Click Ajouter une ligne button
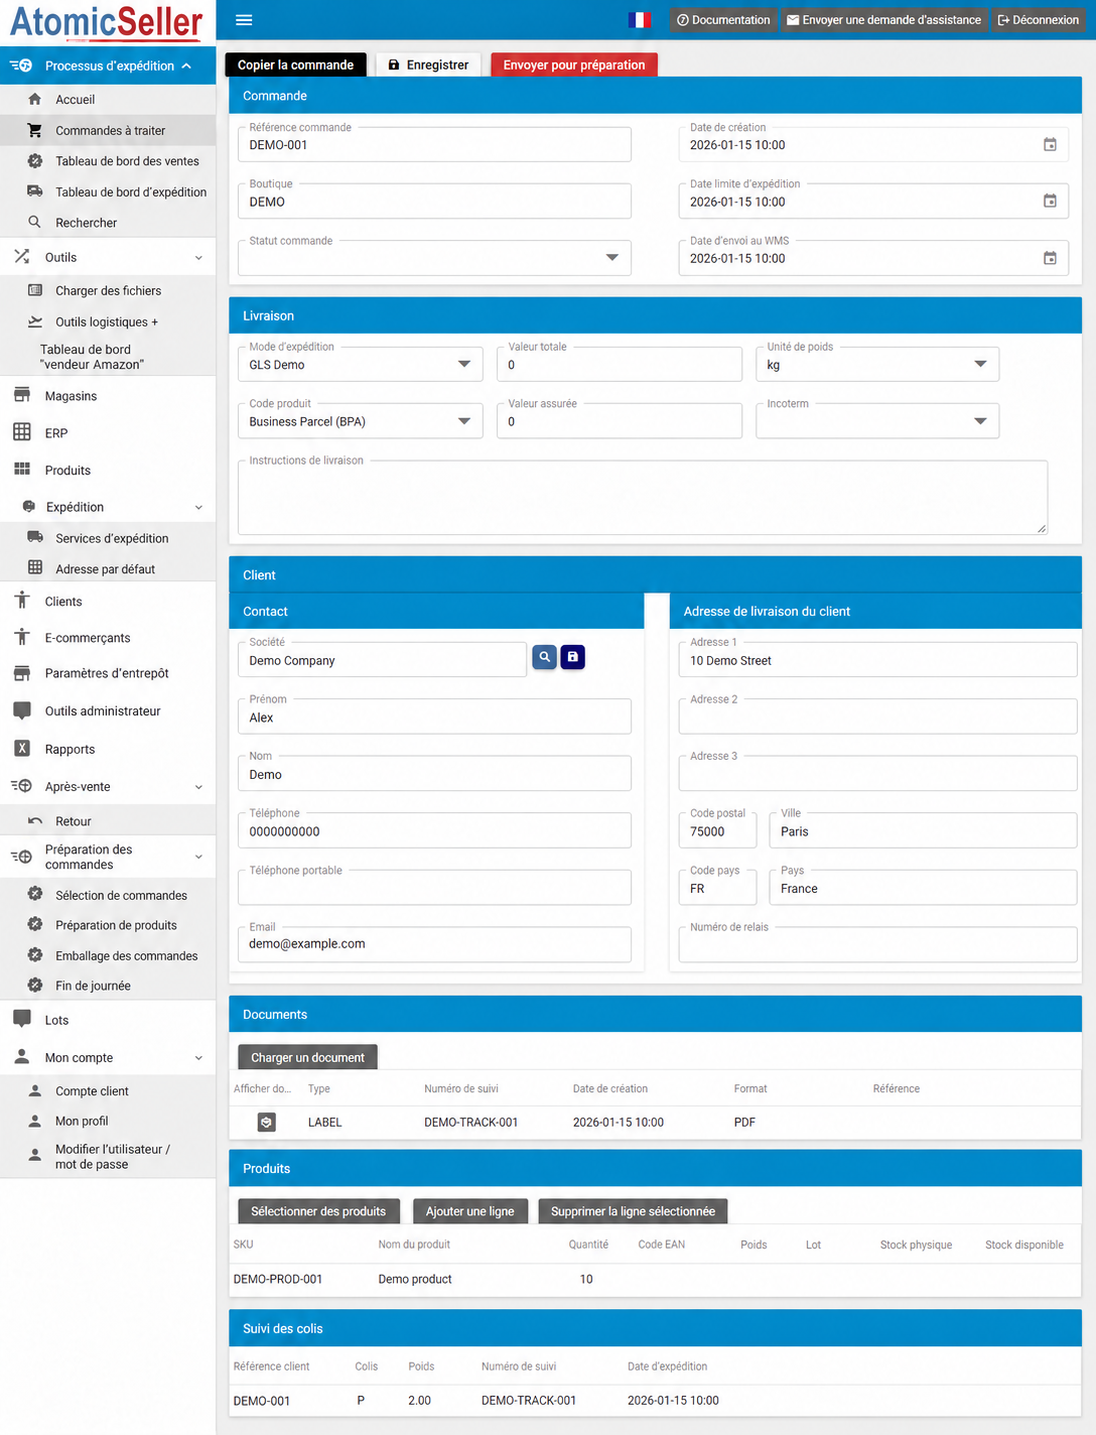 pos(470,1211)
